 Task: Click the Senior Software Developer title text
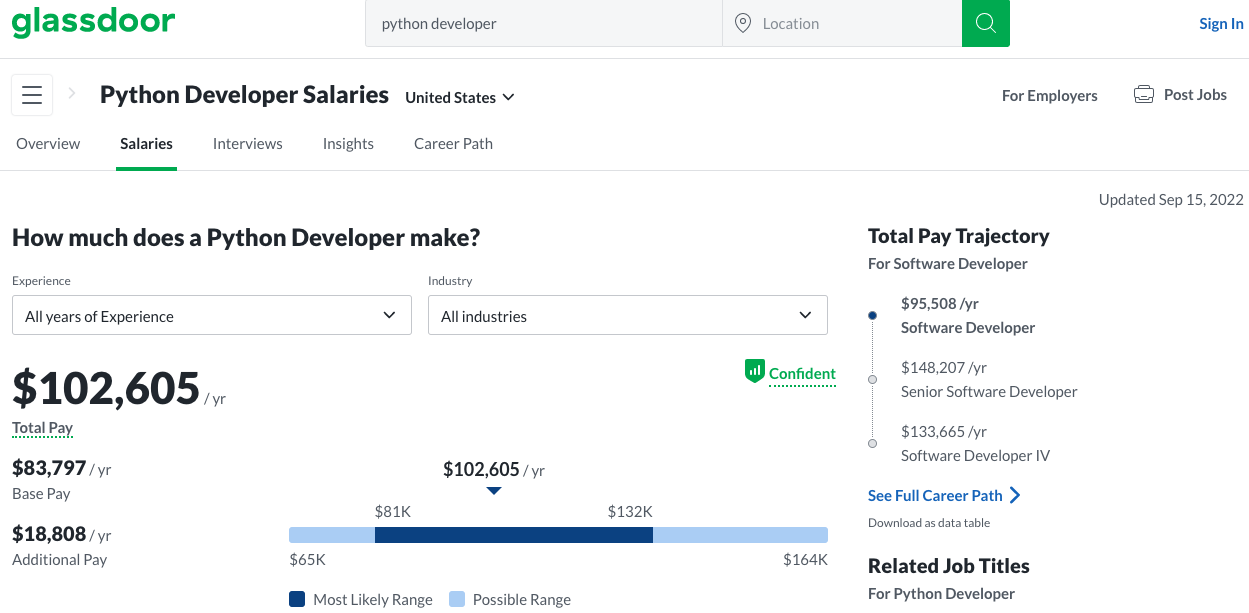(989, 391)
